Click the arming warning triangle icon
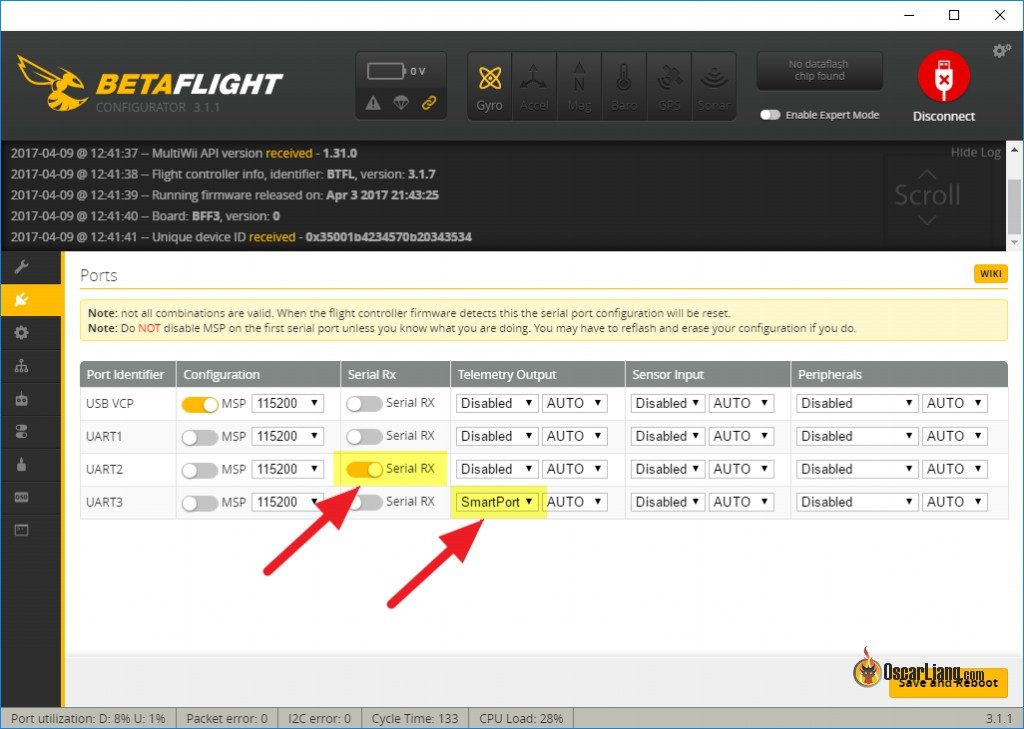Image resolution: width=1024 pixels, height=729 pixels. (373, 103)
